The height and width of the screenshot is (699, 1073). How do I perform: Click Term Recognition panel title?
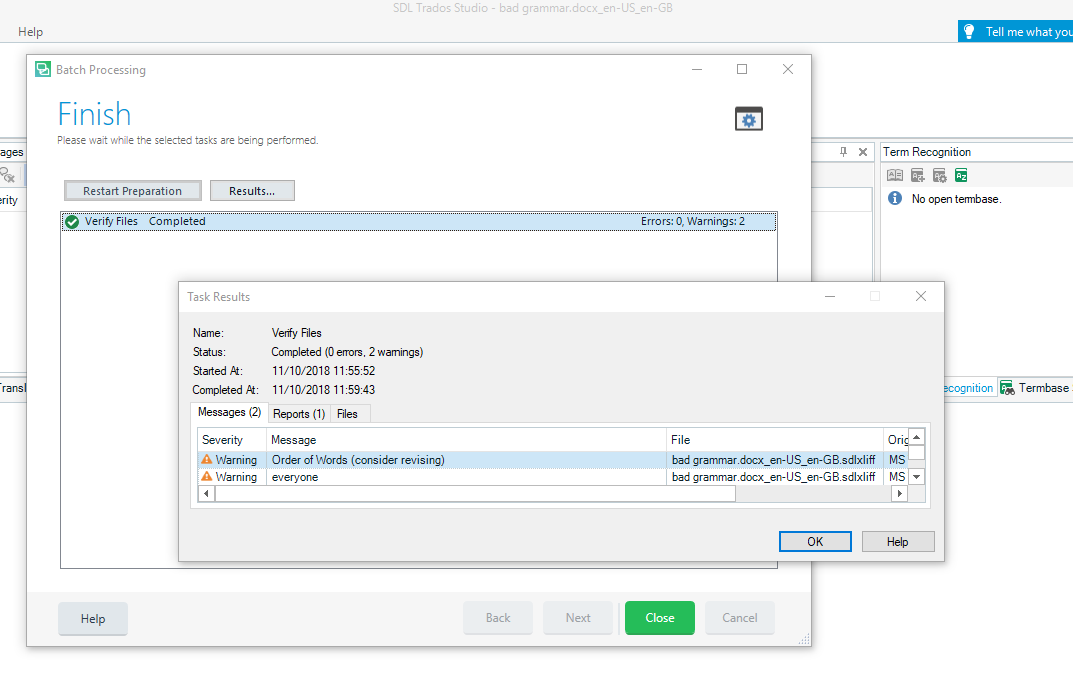tap(927, 152)
